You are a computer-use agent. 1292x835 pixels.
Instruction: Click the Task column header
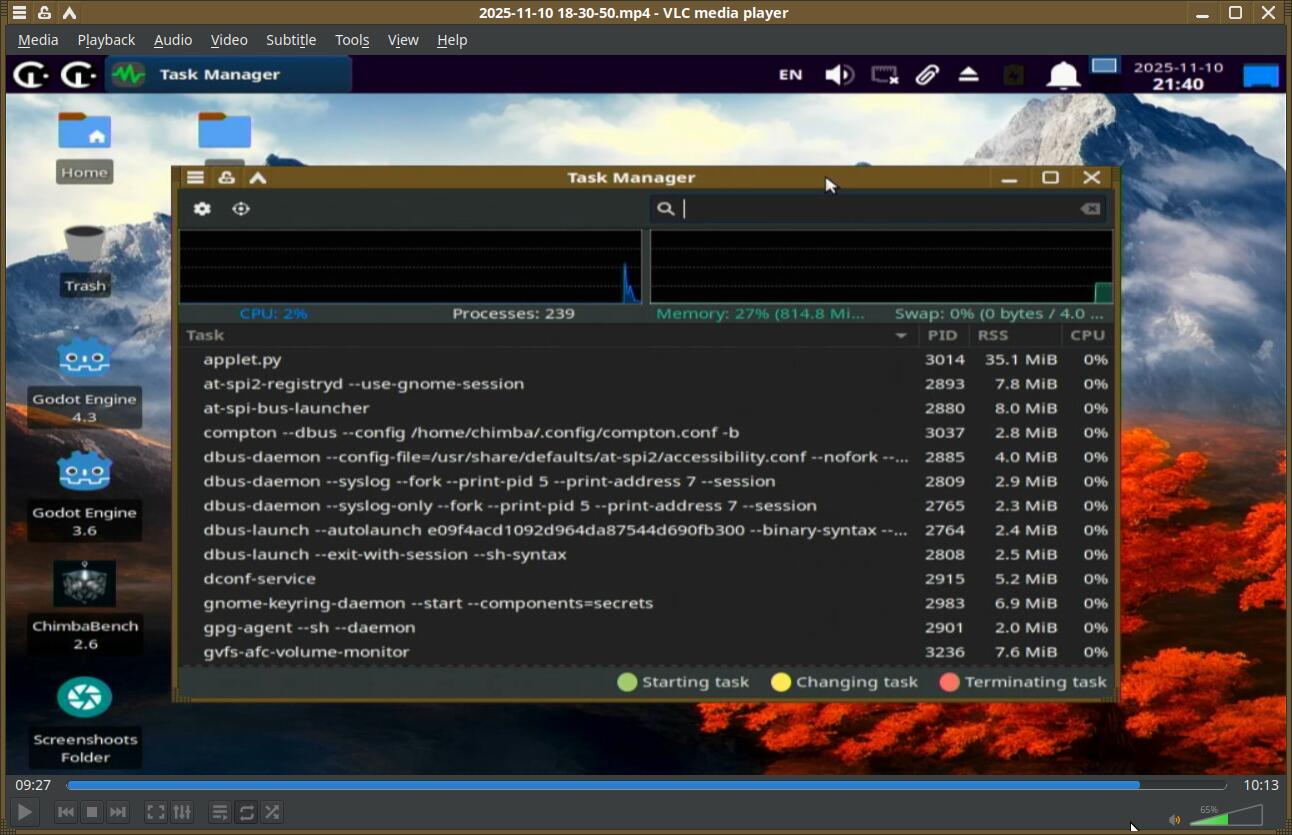(x=548, y=335)
